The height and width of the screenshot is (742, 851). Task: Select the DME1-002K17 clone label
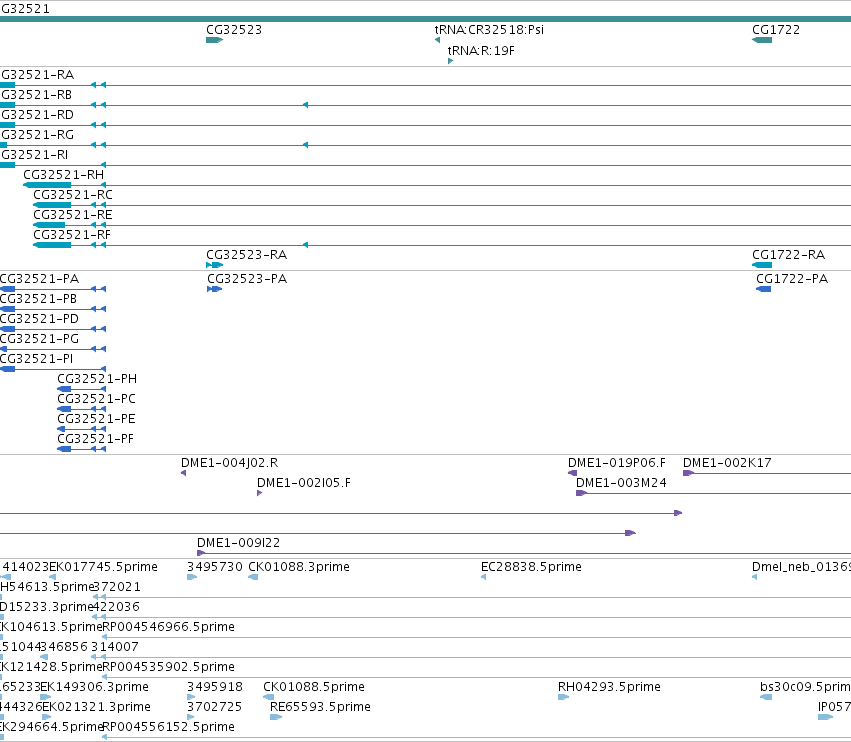727,463
